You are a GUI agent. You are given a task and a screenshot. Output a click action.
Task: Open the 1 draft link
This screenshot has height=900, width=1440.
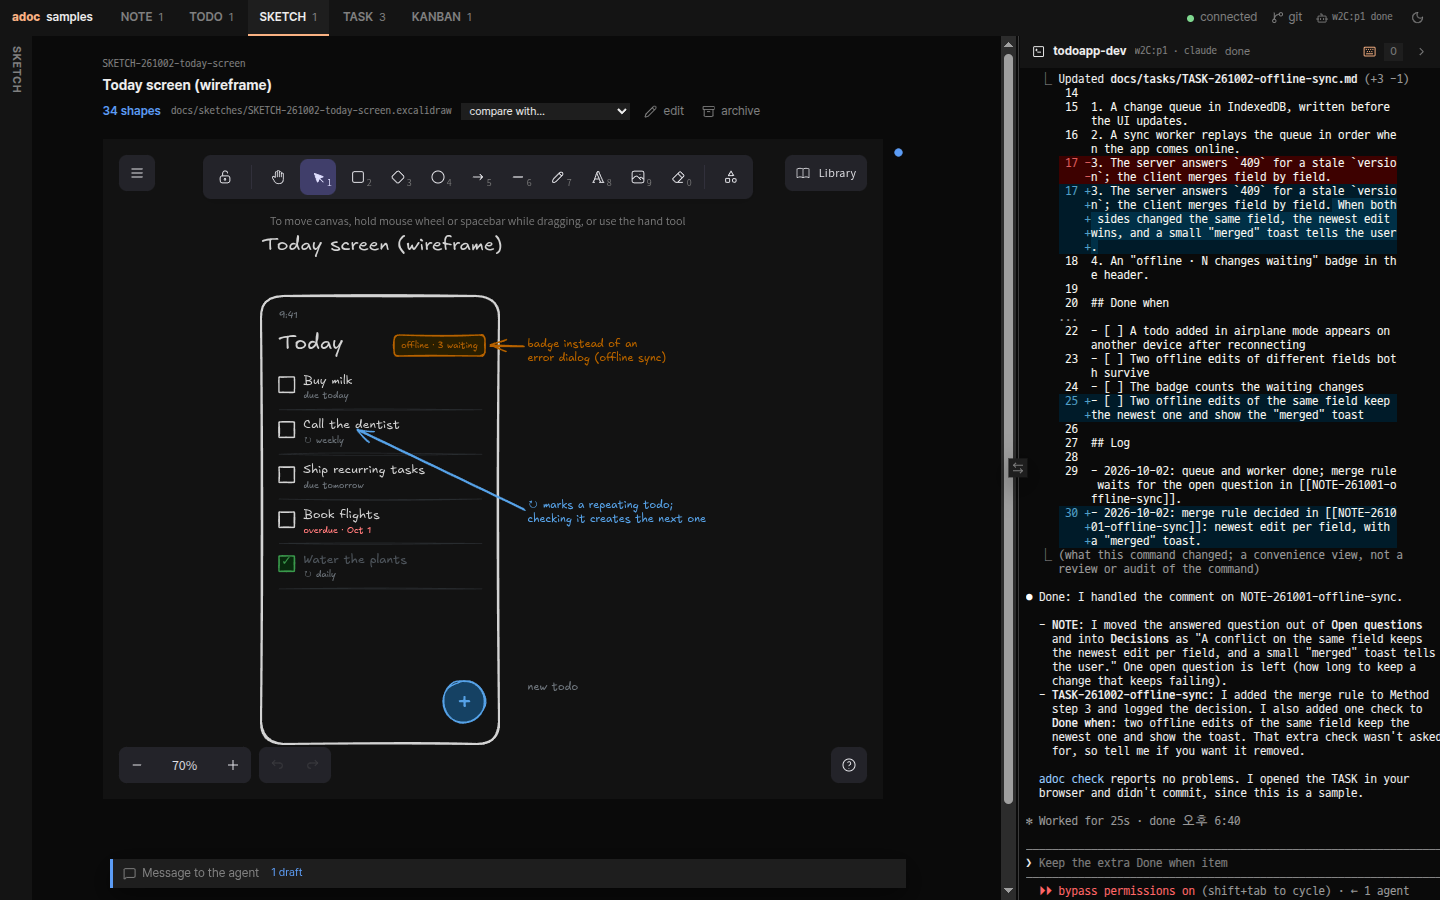click(287, 872)
